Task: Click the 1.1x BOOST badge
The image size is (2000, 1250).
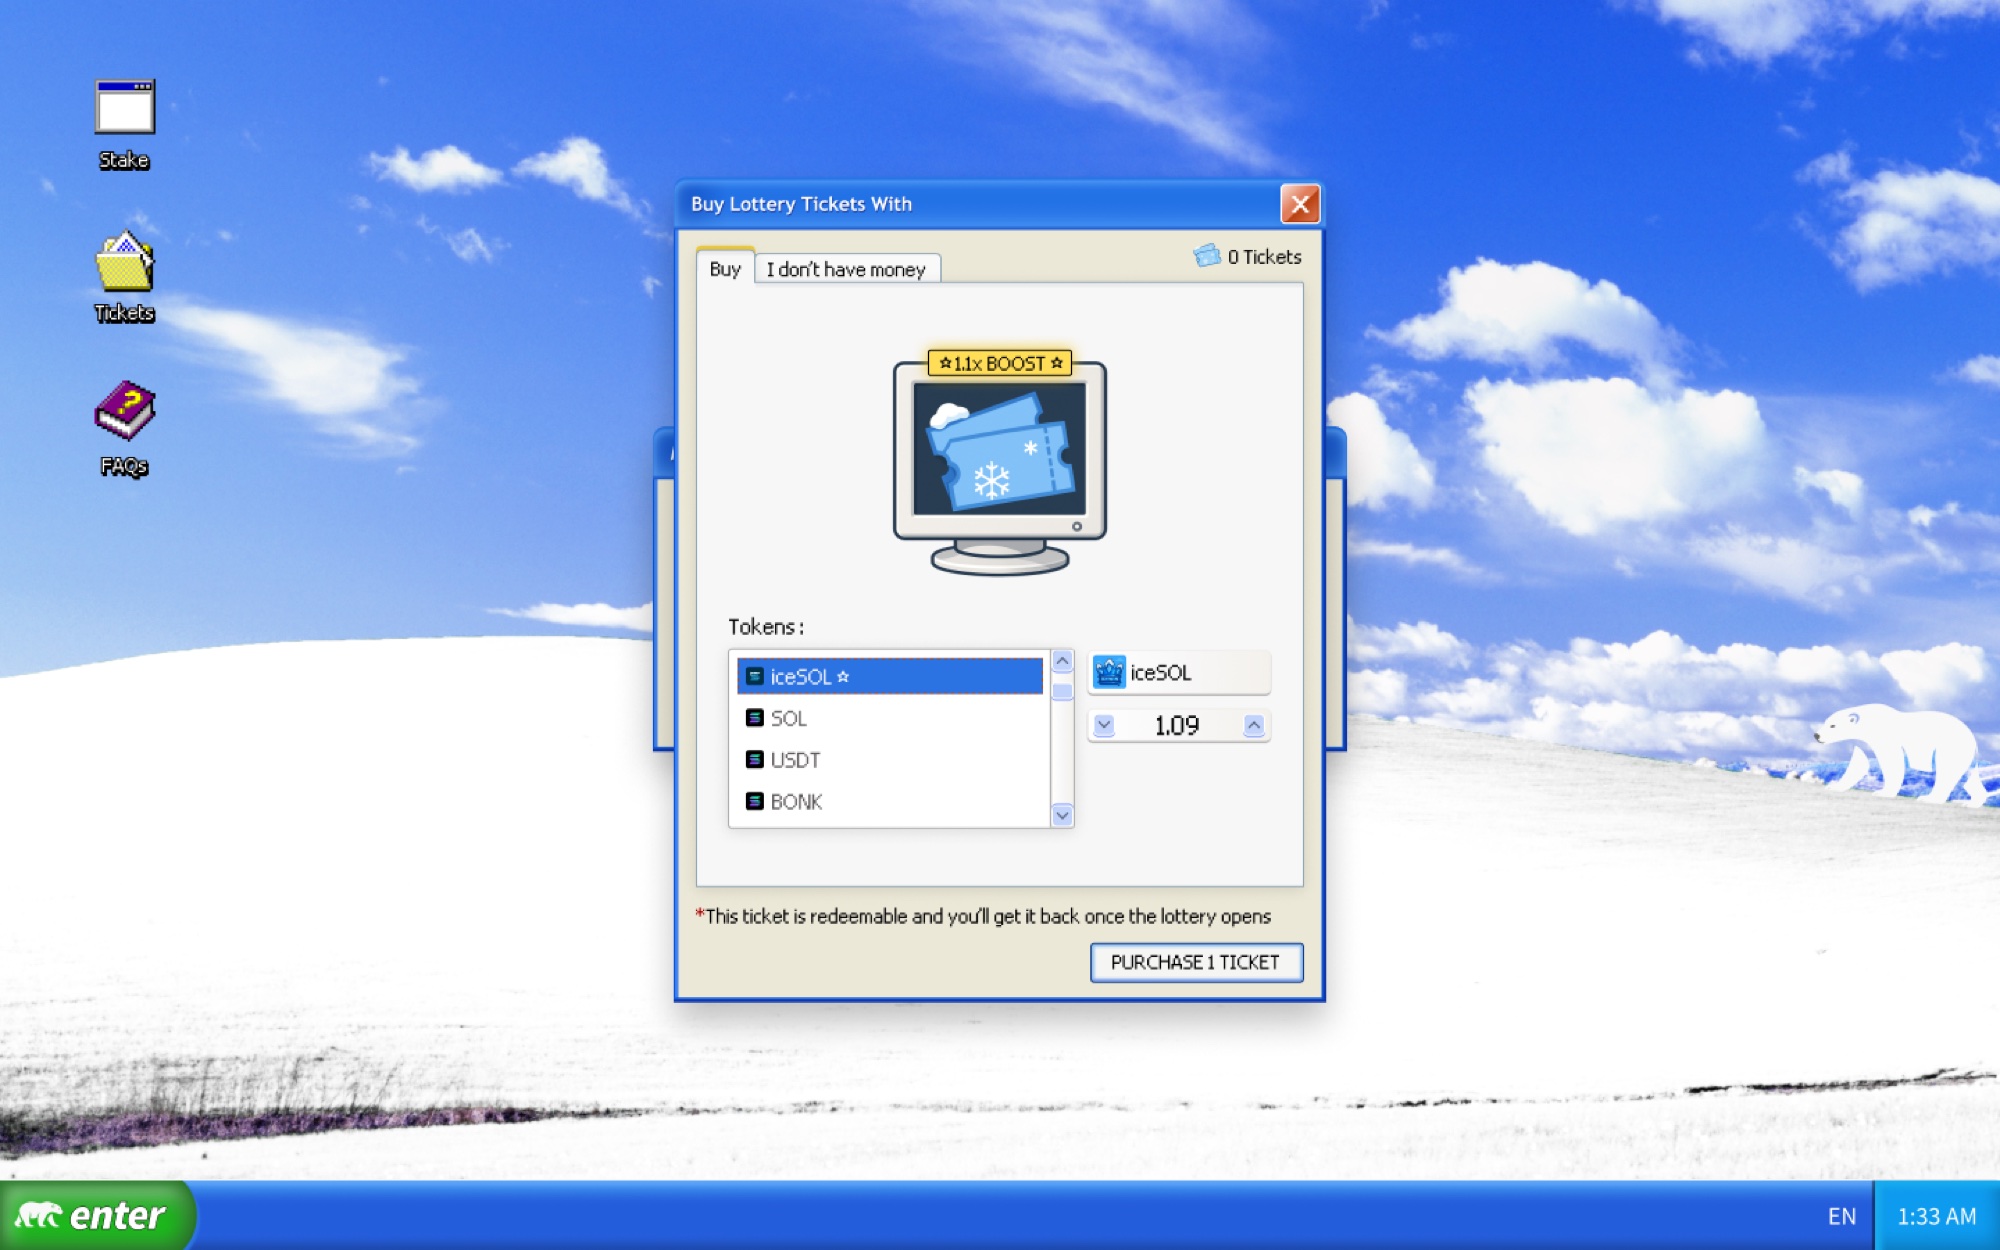Action: pos(1000,363)
